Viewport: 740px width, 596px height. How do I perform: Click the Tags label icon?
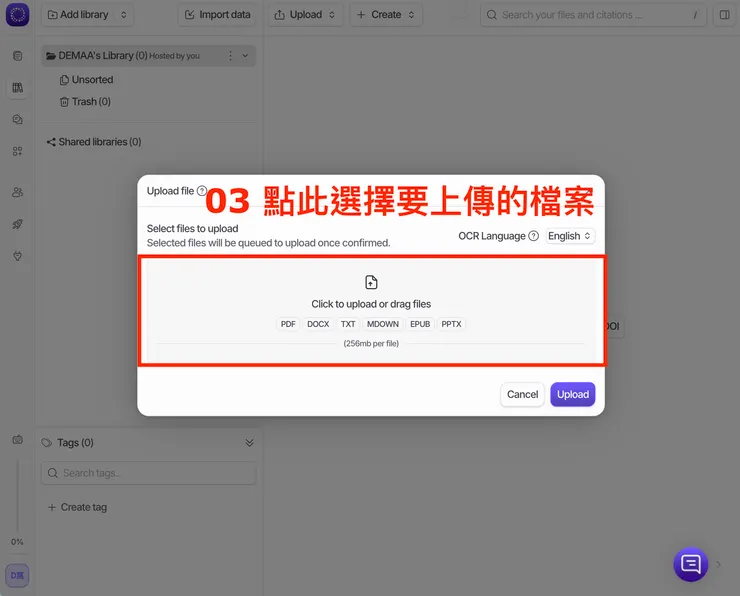click(x=47, y=443)
